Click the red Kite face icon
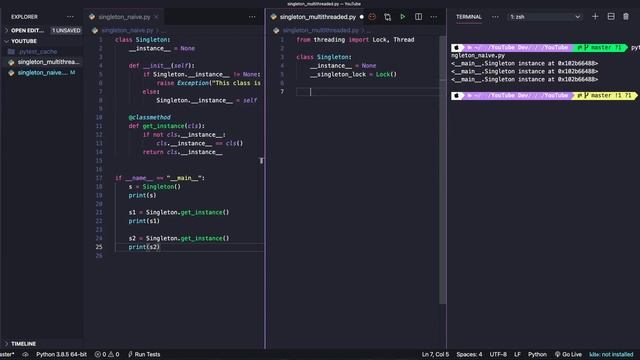Viewport: 640px width, 360px height. [372, 17]
